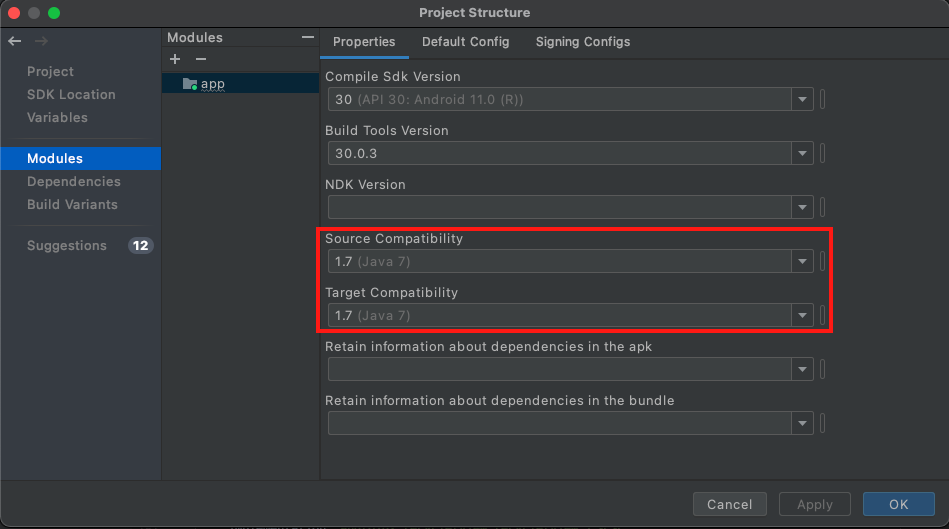Switch to the Default Config tab
Screen dimensions: 949x529
click(x=465, y=42)
